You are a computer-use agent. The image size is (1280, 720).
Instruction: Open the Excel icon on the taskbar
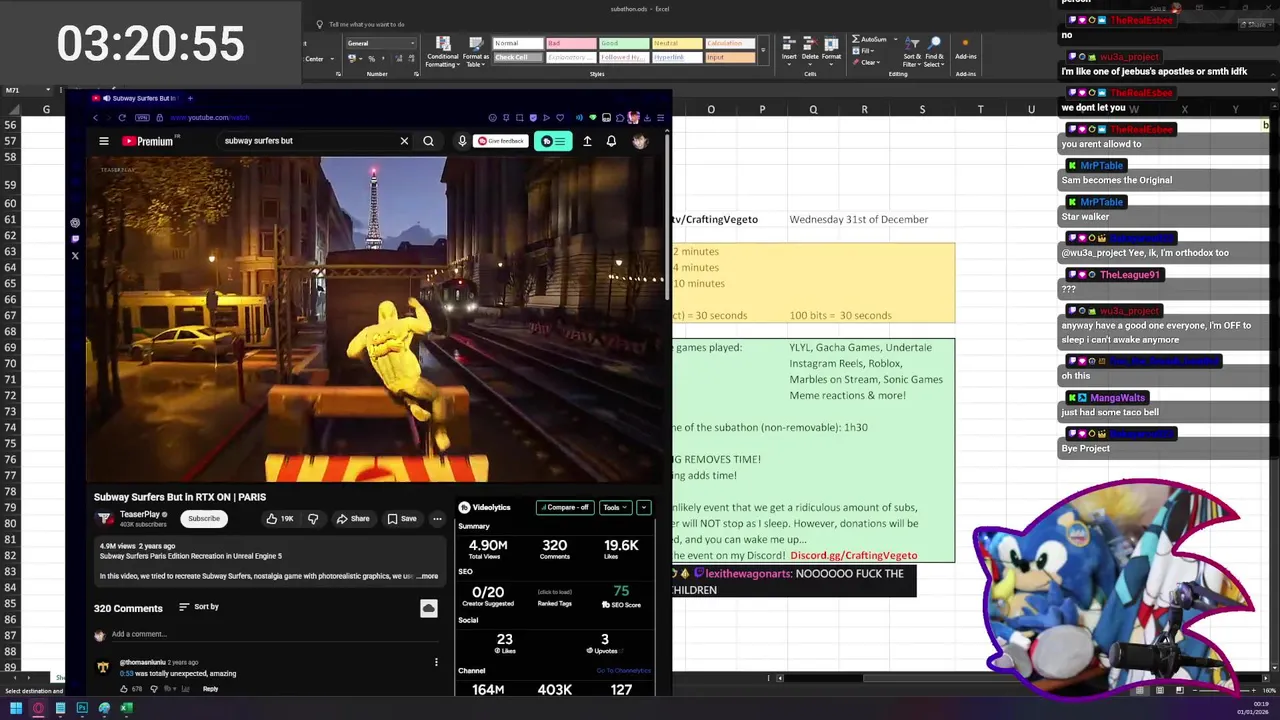point(126,708)
